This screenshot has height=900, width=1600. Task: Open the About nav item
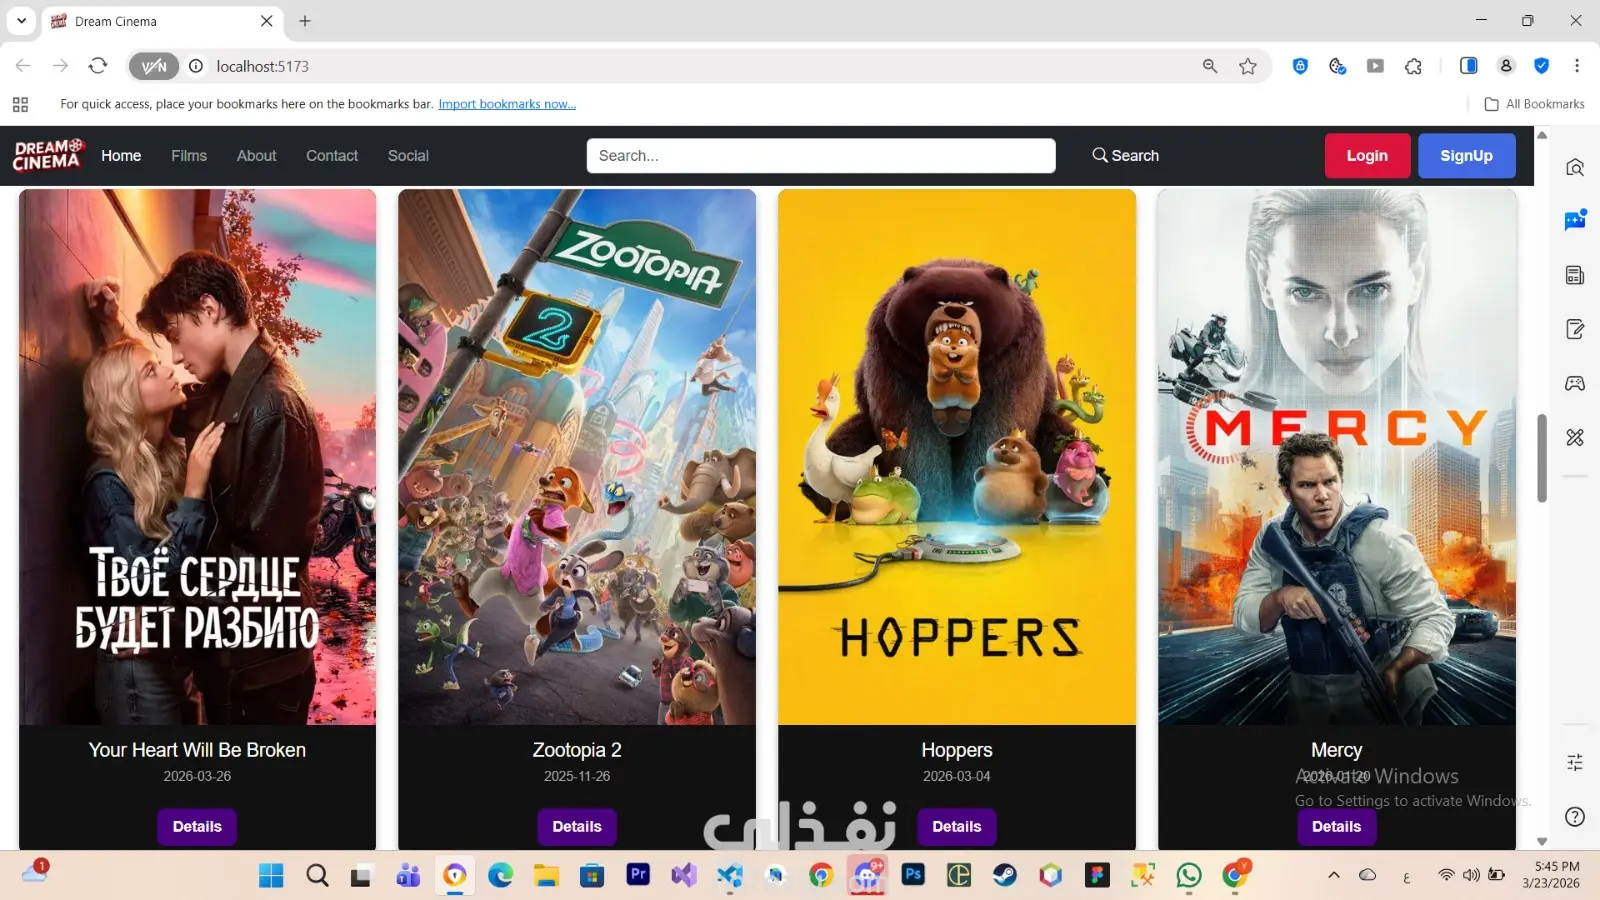coord(257,156)
